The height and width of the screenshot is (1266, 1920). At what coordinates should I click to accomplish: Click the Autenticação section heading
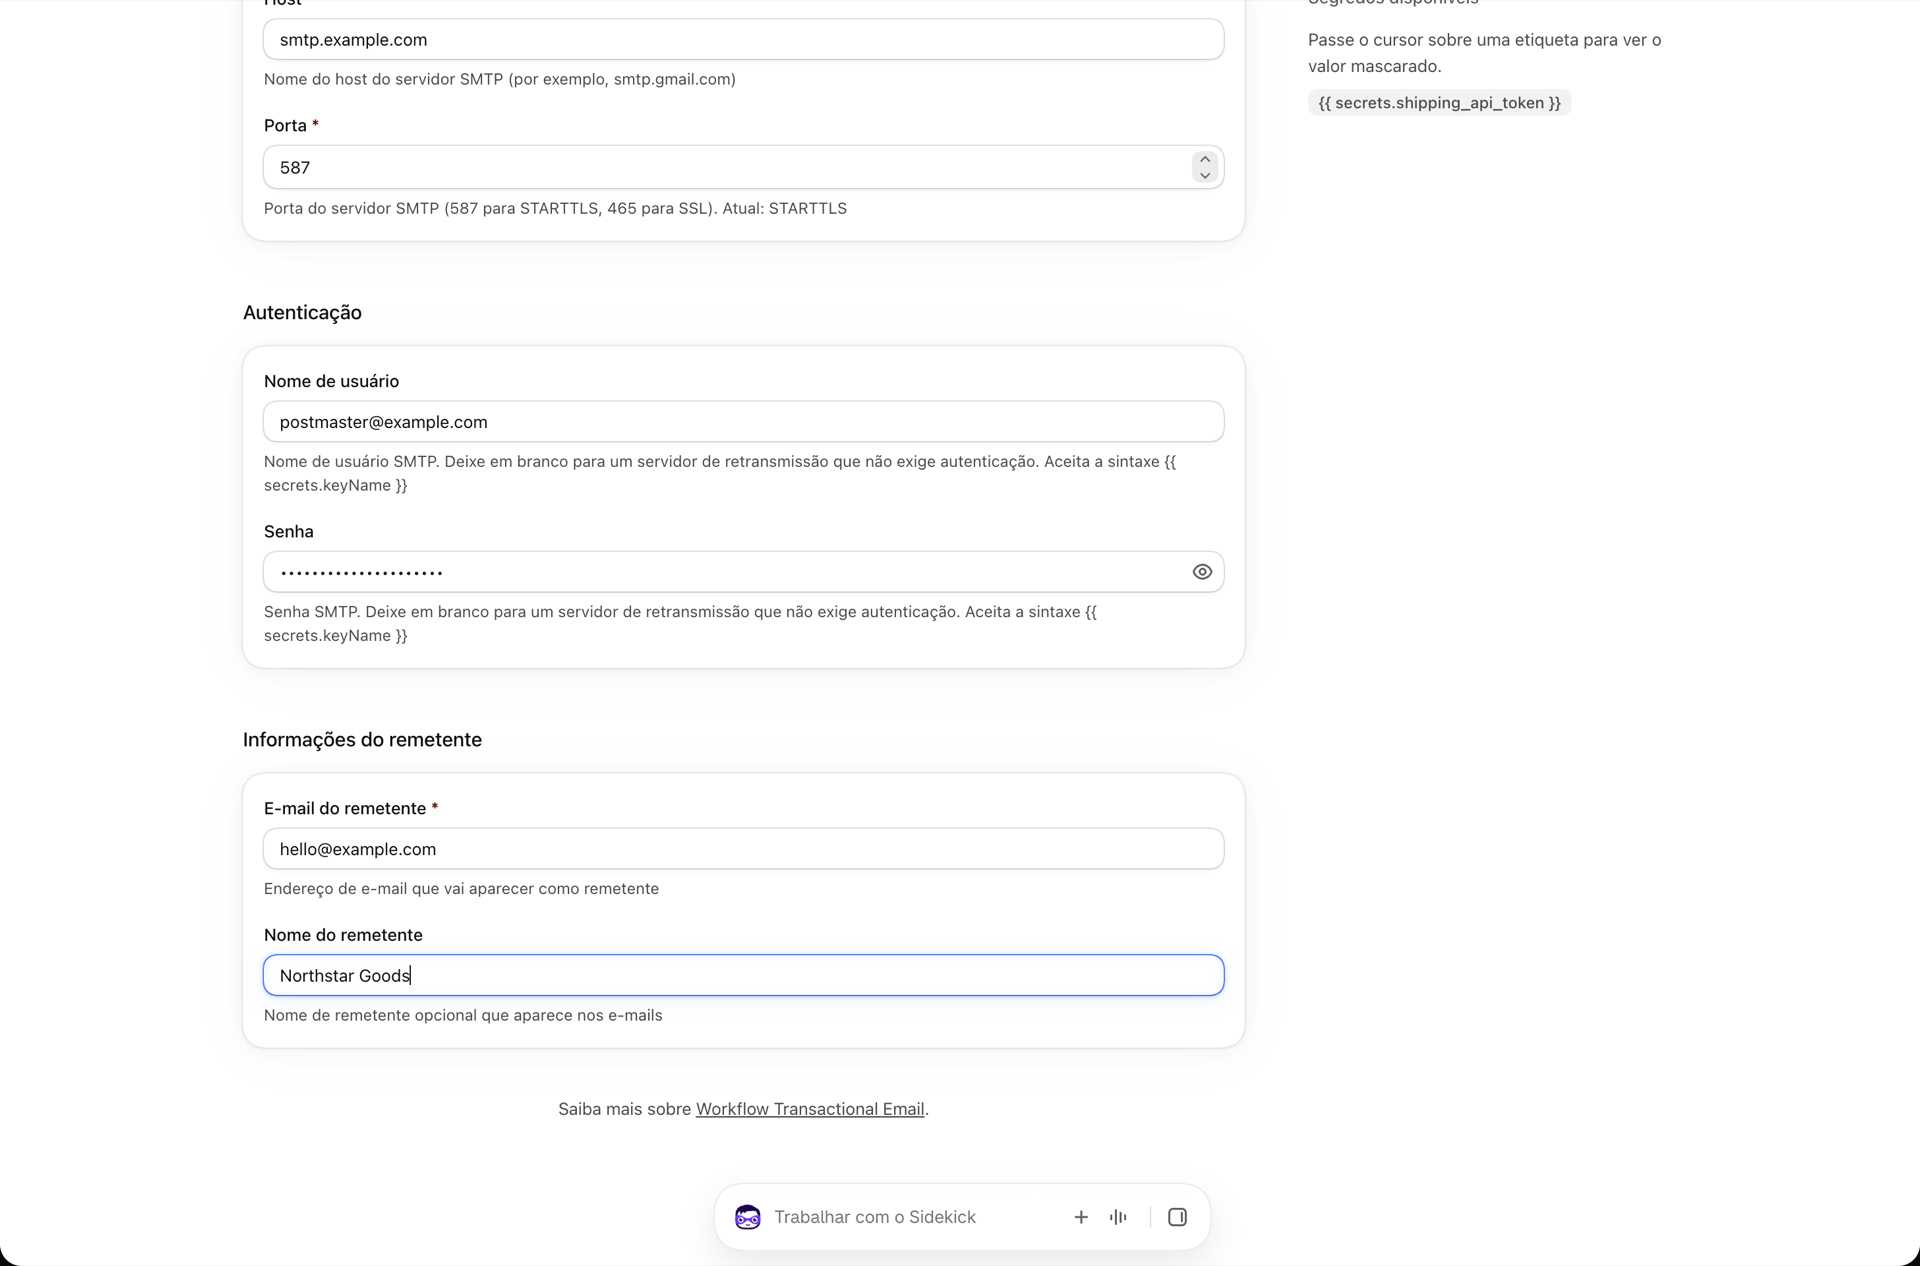302,313
